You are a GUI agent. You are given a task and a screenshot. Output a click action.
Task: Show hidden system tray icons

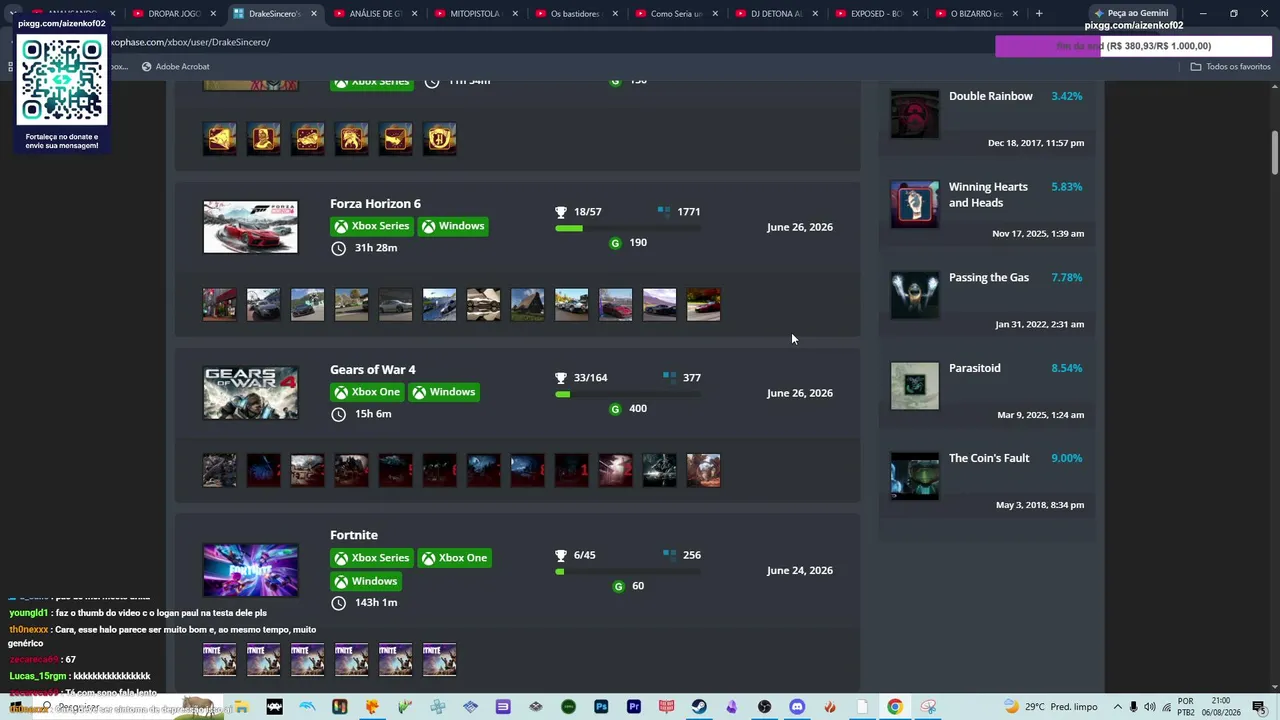pyautogui.click(x=1118, y=707)
